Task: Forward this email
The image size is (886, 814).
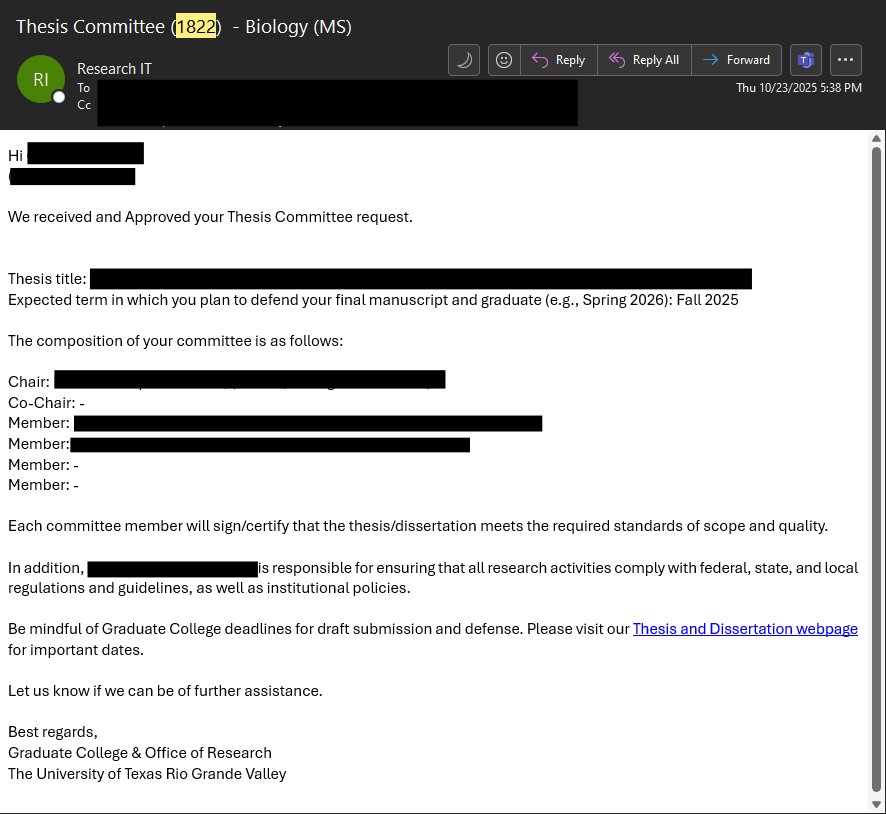Action: click(737, 59)
